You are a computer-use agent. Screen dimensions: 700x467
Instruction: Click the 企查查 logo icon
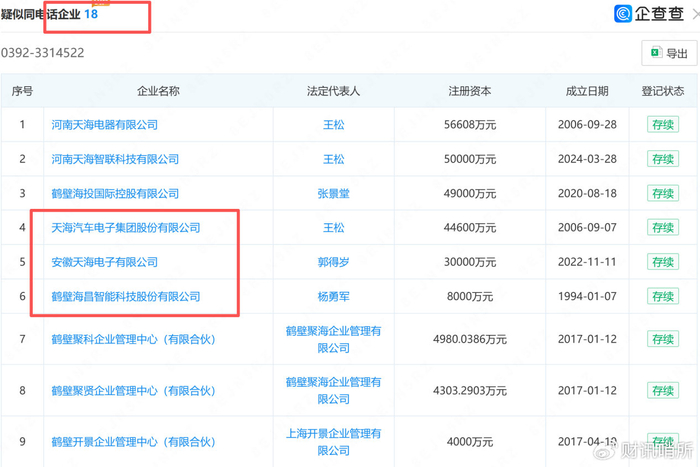tap(623, 13)
